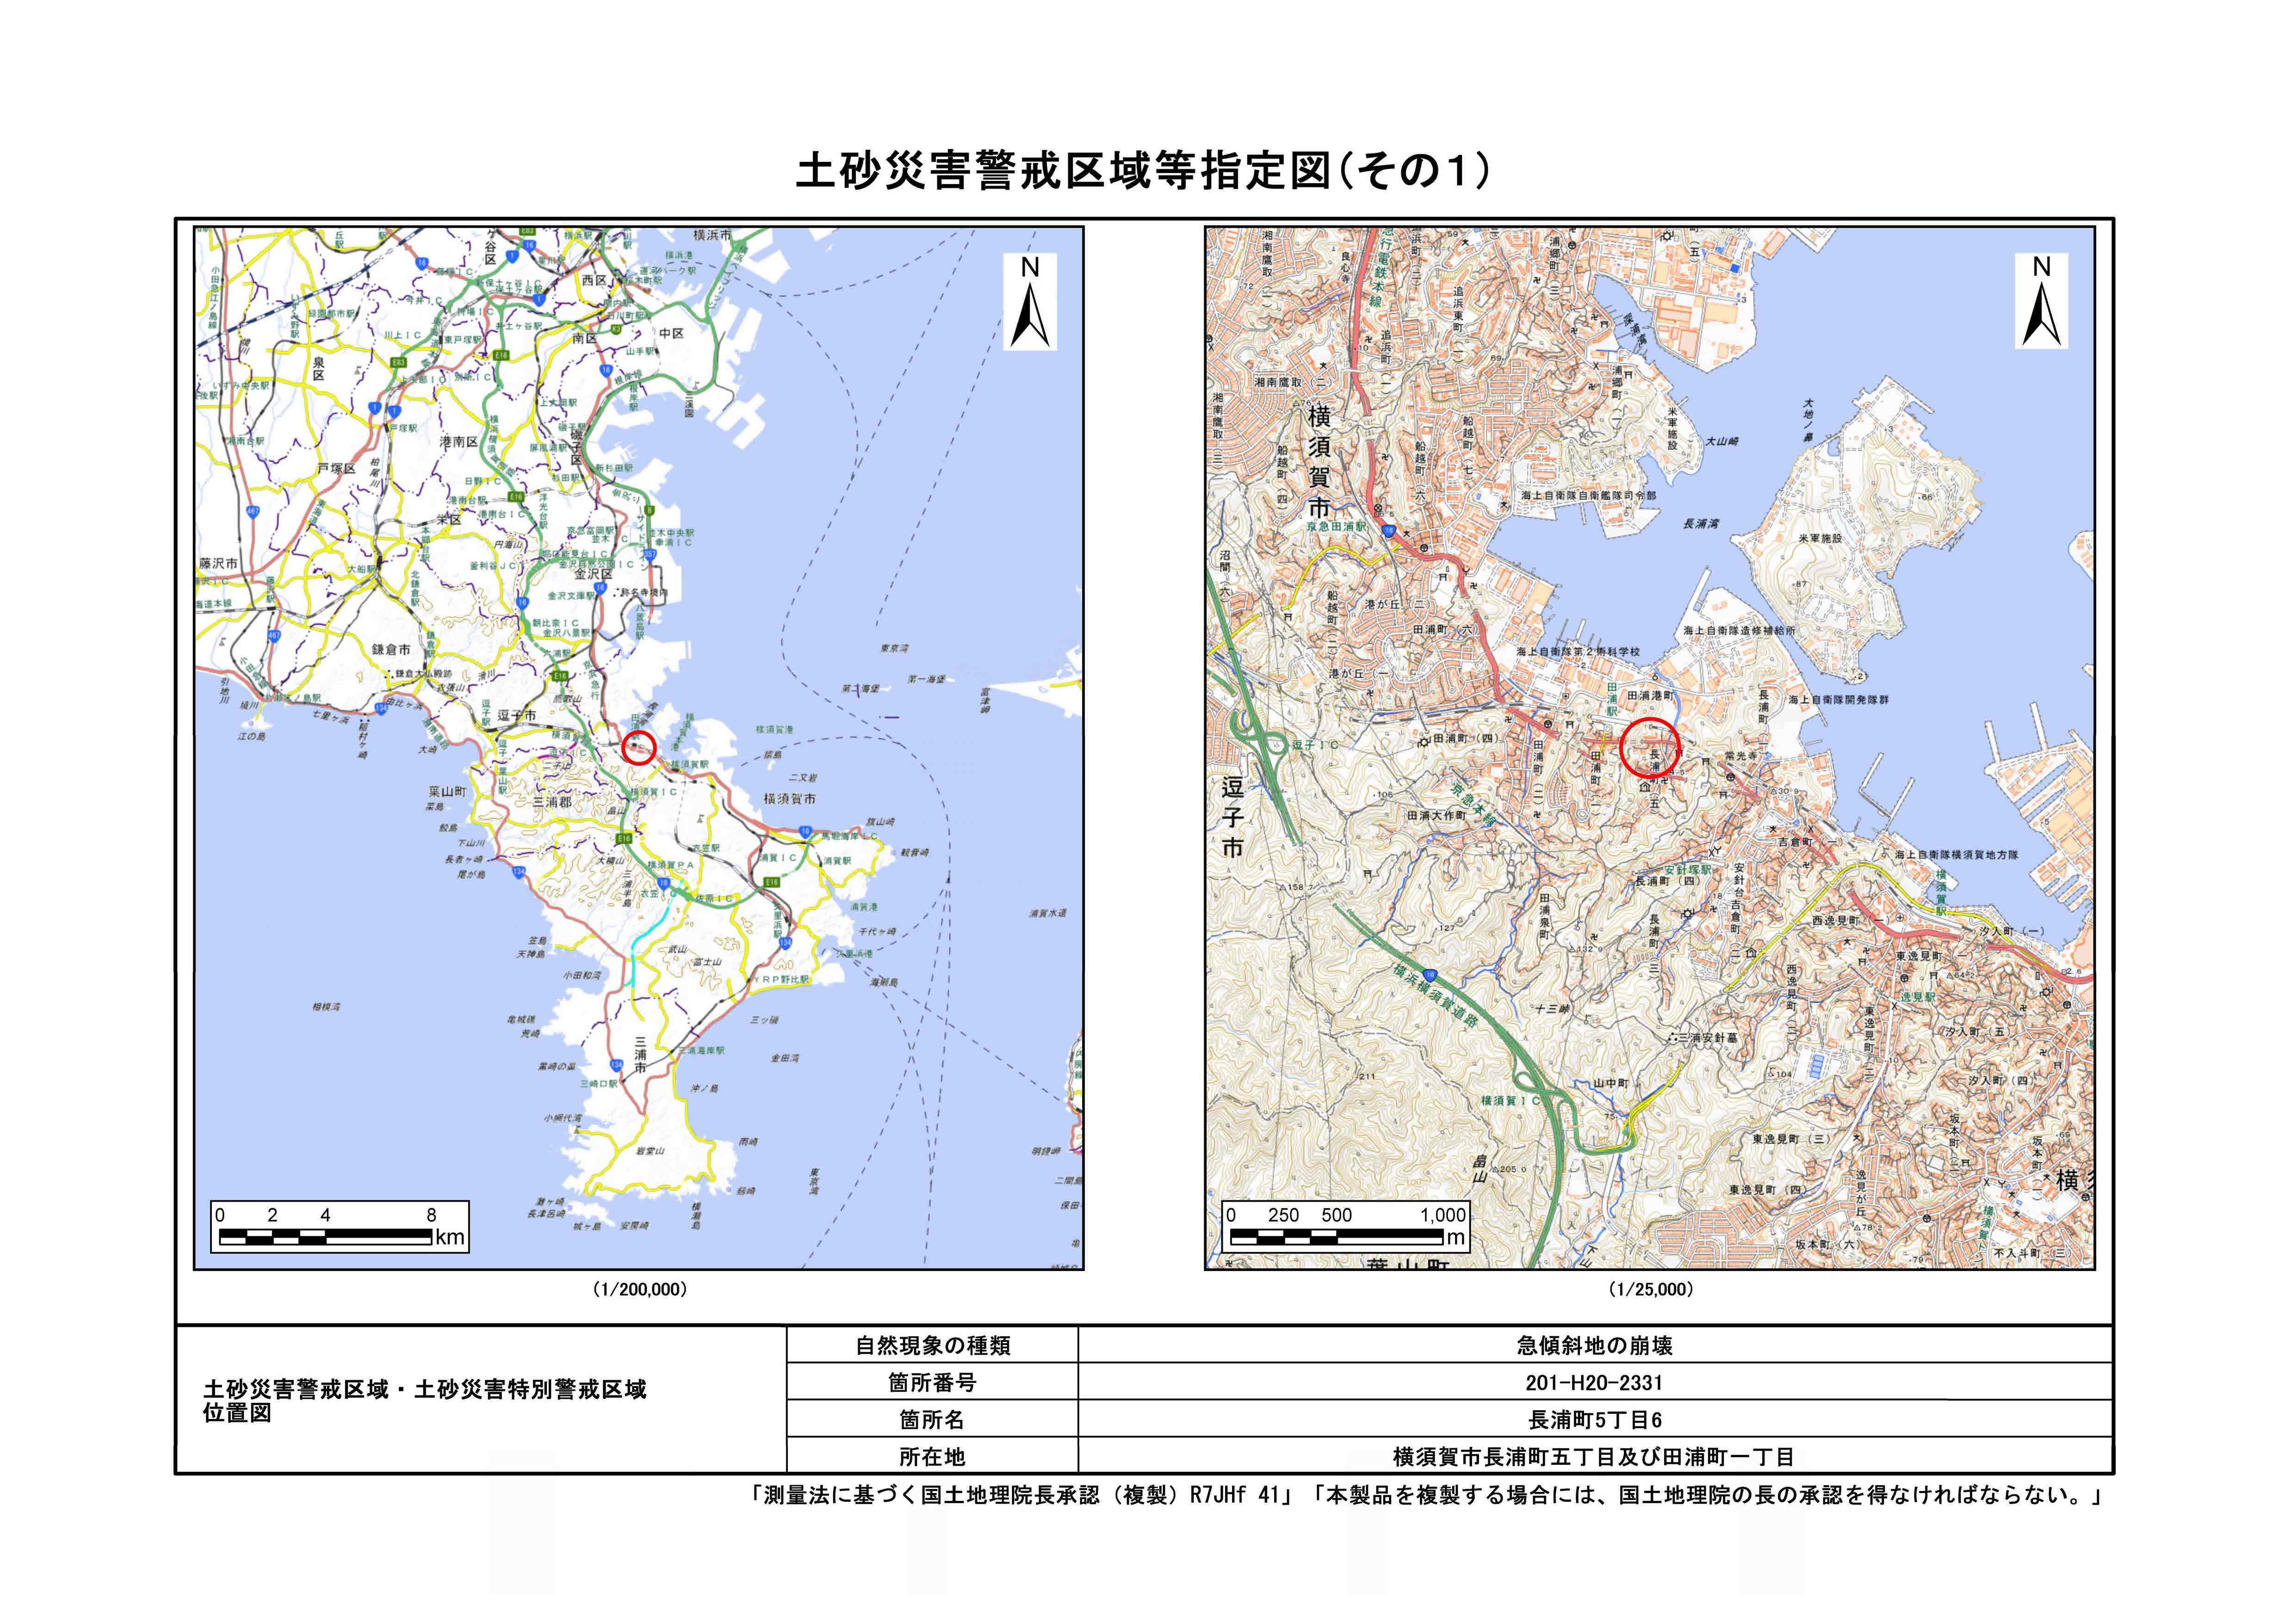Screen dimensions: 2296x1623
Task: Click the 逗子ＩＣ interchange label on the right map
Action: [1314, 745]
